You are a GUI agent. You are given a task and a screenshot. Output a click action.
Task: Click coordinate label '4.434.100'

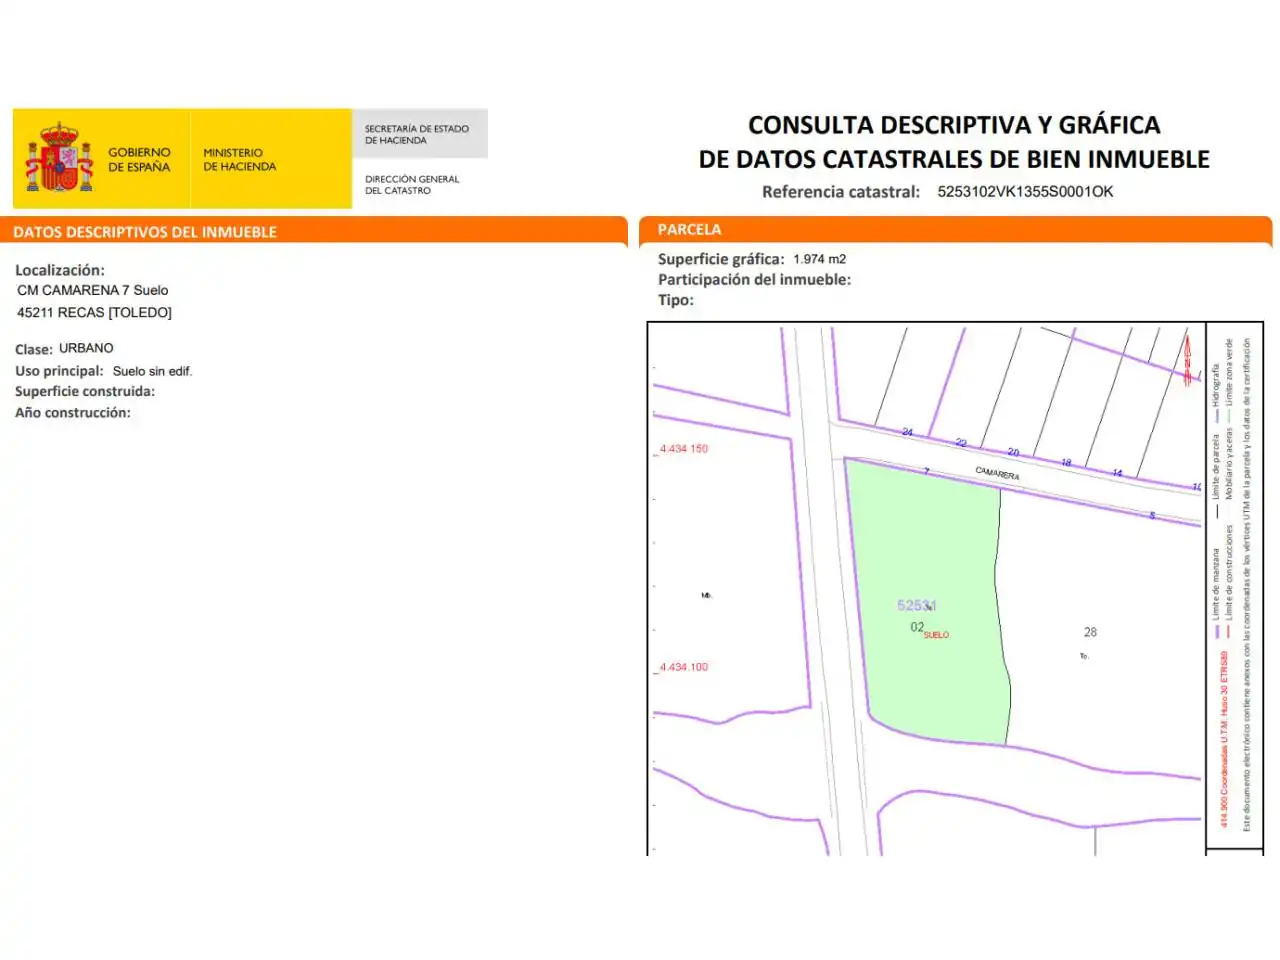click(x=684, y=667)
